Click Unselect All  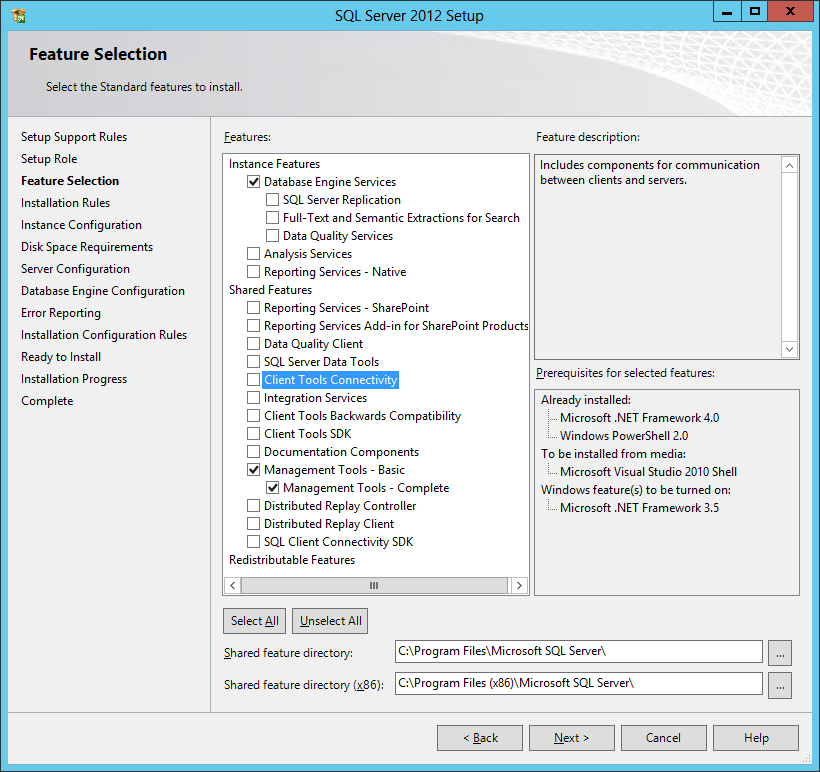pos(329,620)
